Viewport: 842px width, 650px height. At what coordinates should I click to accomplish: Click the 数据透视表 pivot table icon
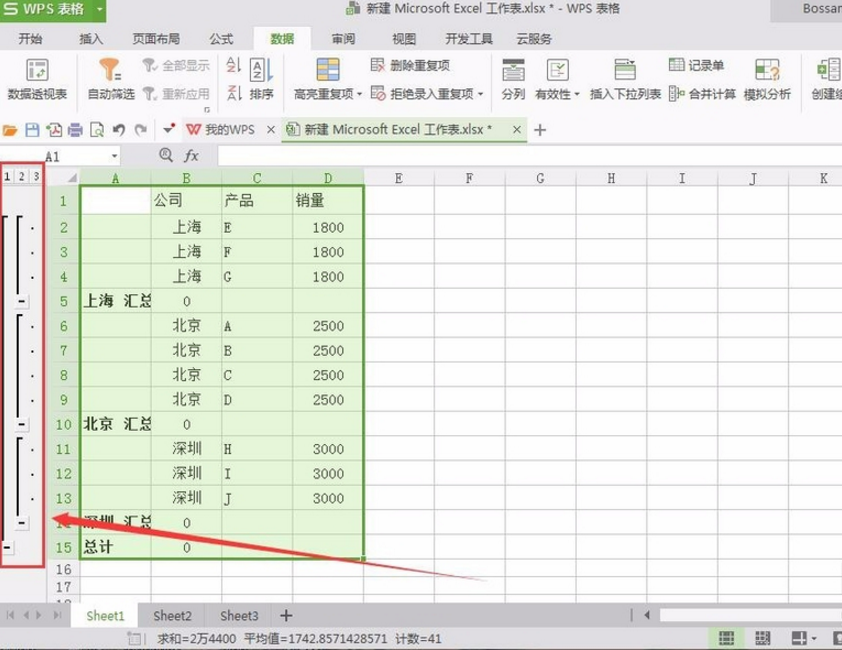tap(37, 71)
